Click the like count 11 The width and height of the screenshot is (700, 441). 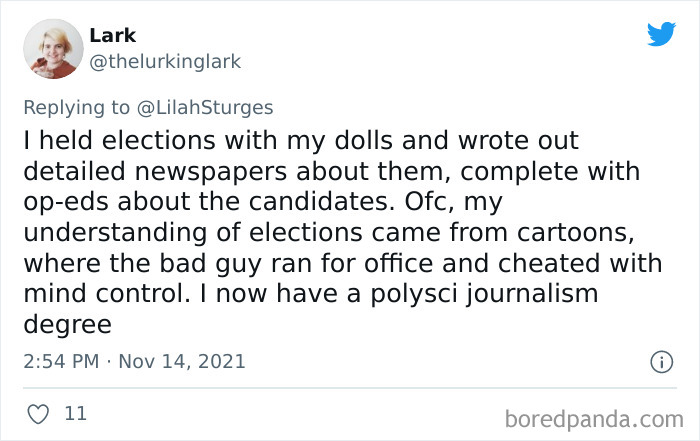click(x=75, y=412)
